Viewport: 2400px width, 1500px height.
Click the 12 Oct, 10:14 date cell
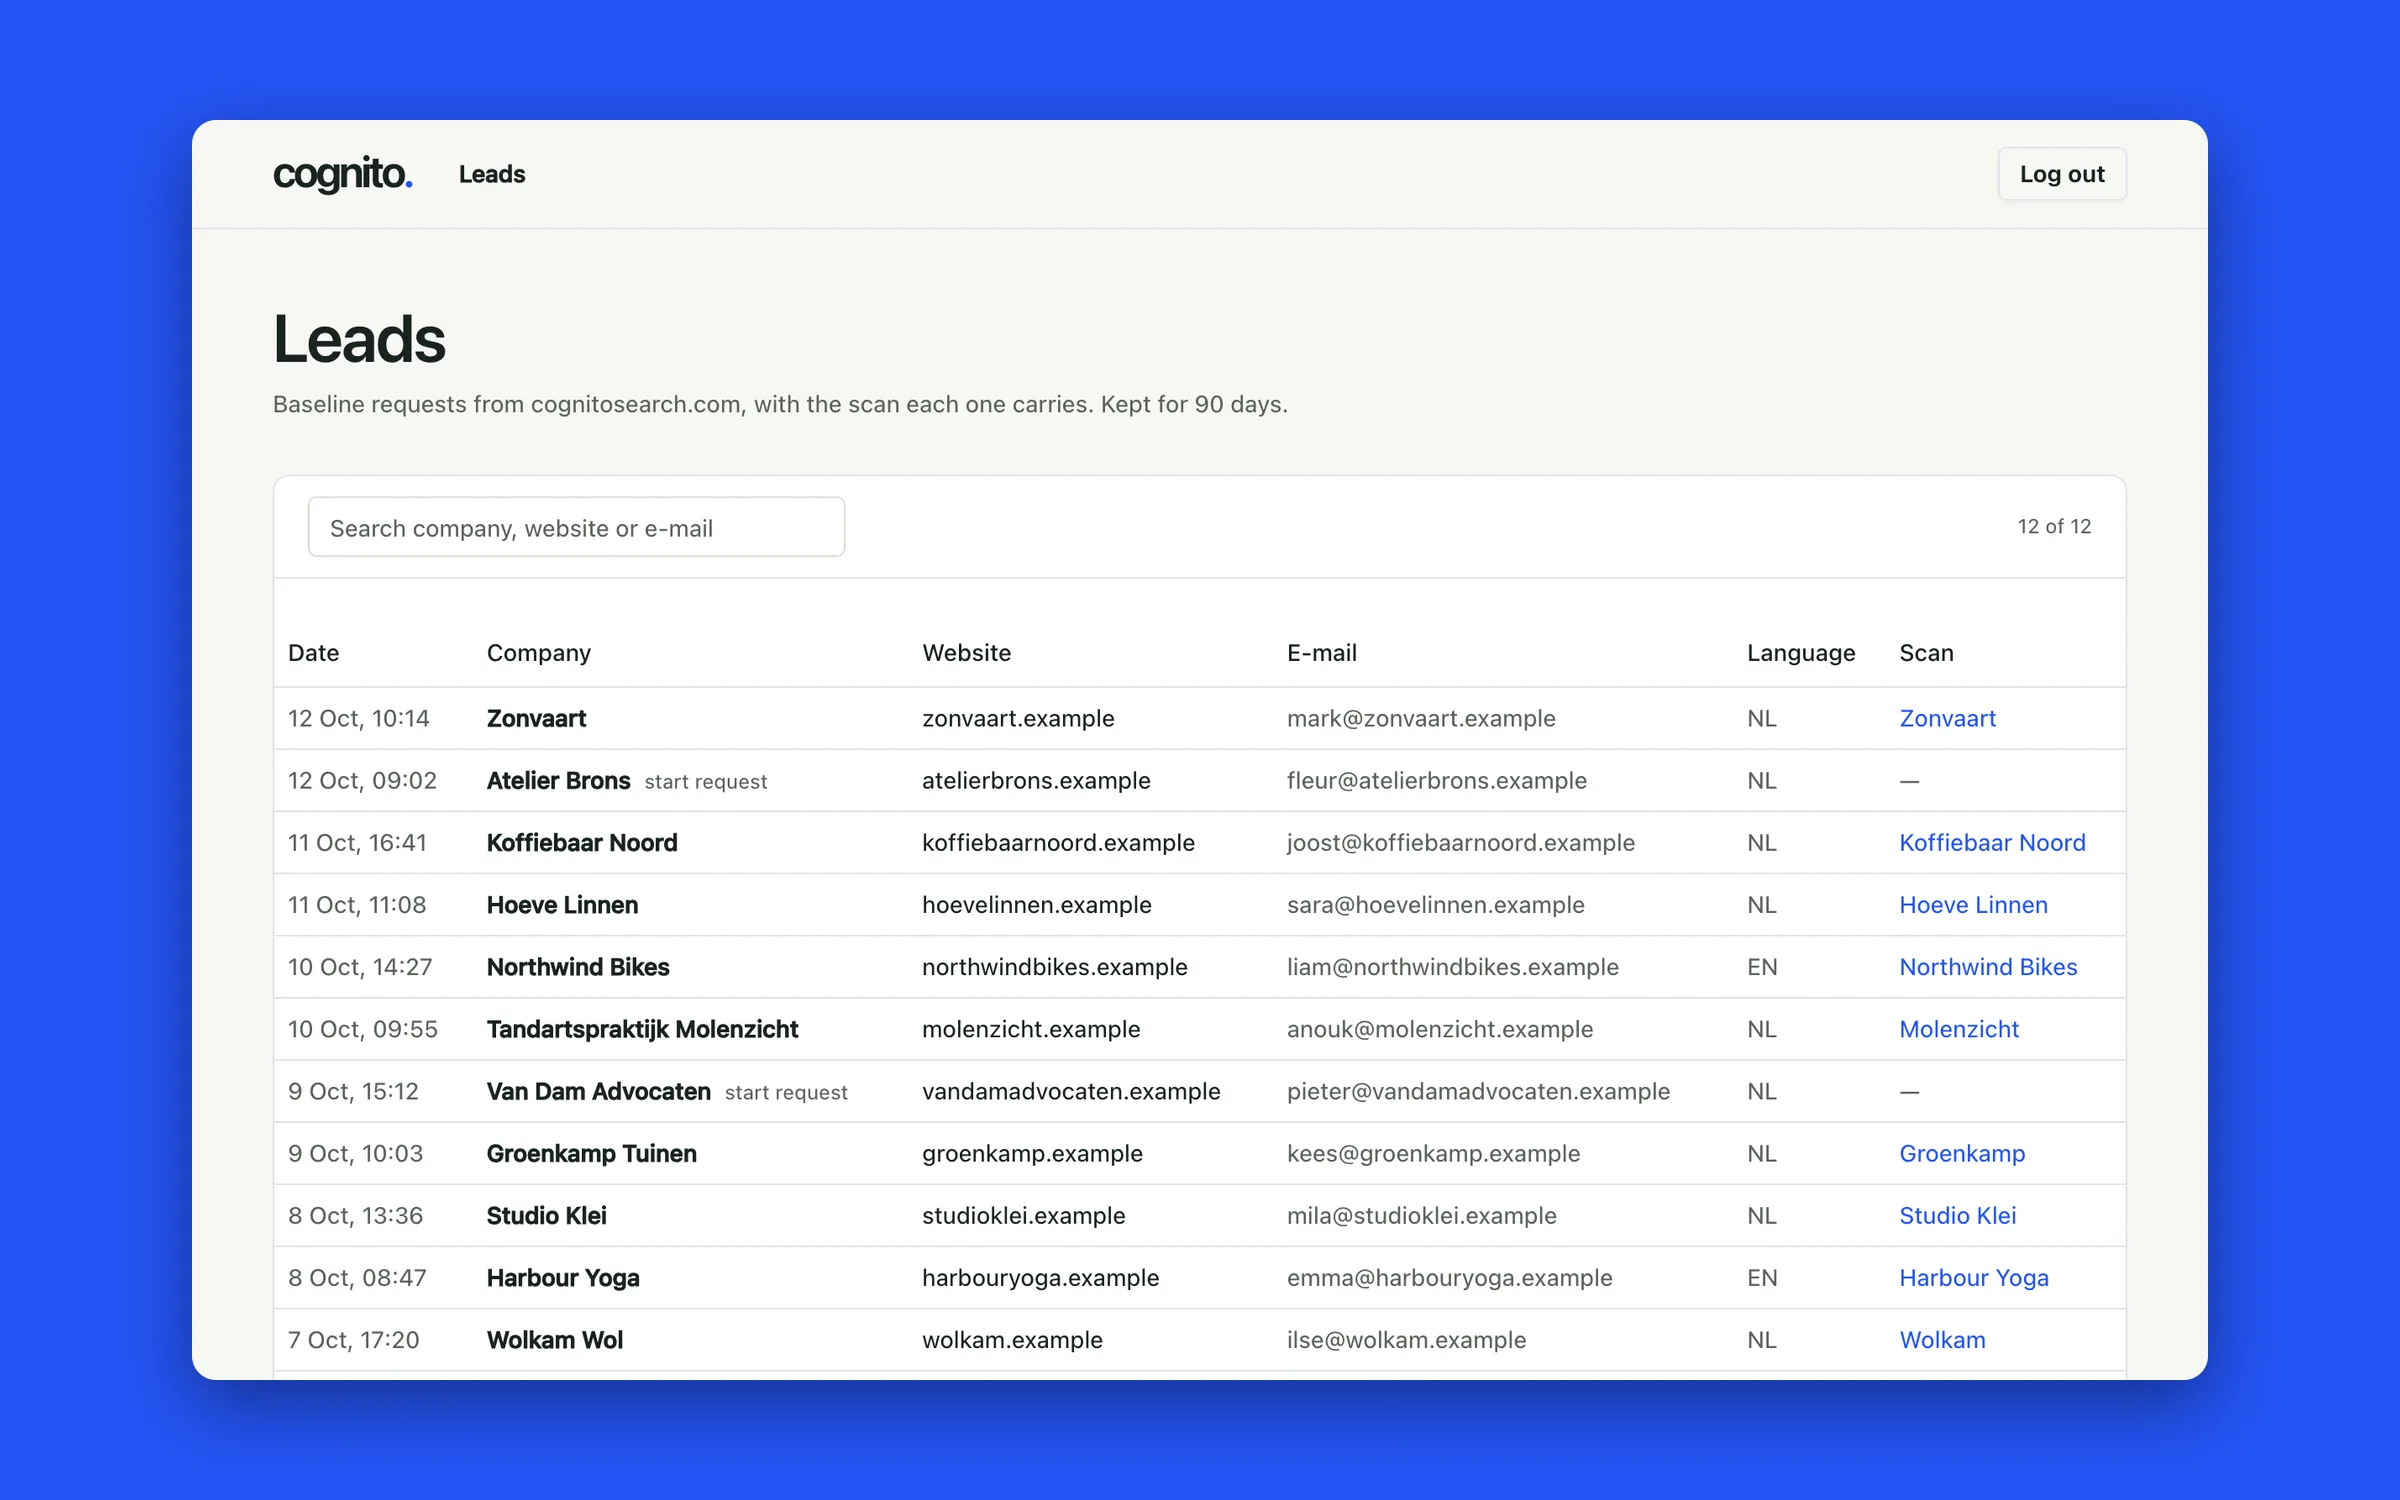(358, 718)
